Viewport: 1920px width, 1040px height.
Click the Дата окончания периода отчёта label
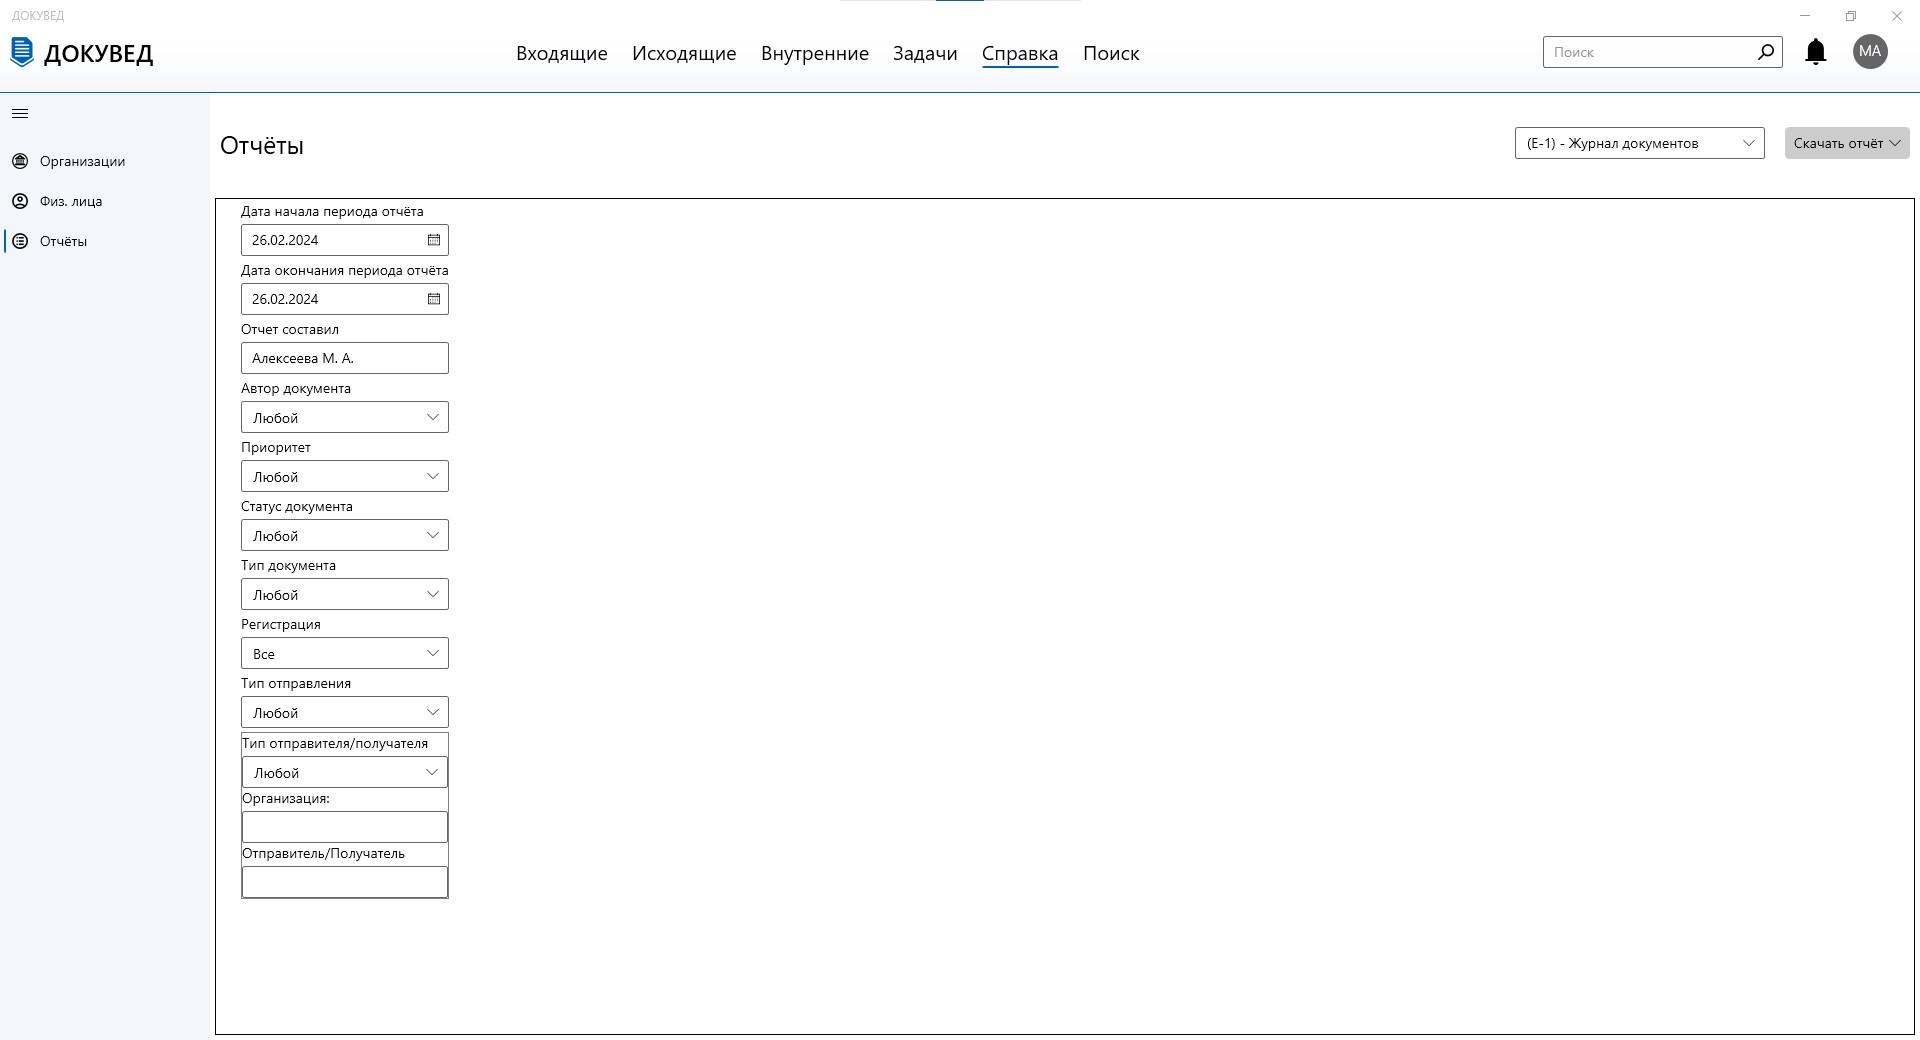[x=345, y=270]
